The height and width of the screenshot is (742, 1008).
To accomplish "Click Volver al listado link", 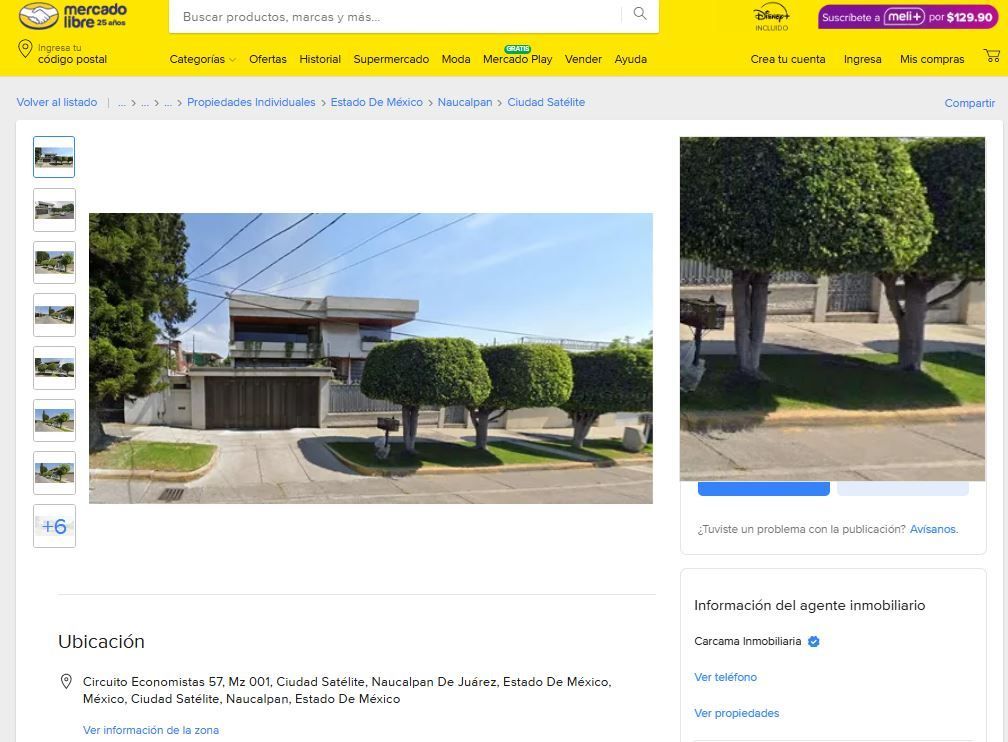I will click(x=57, y=102).
